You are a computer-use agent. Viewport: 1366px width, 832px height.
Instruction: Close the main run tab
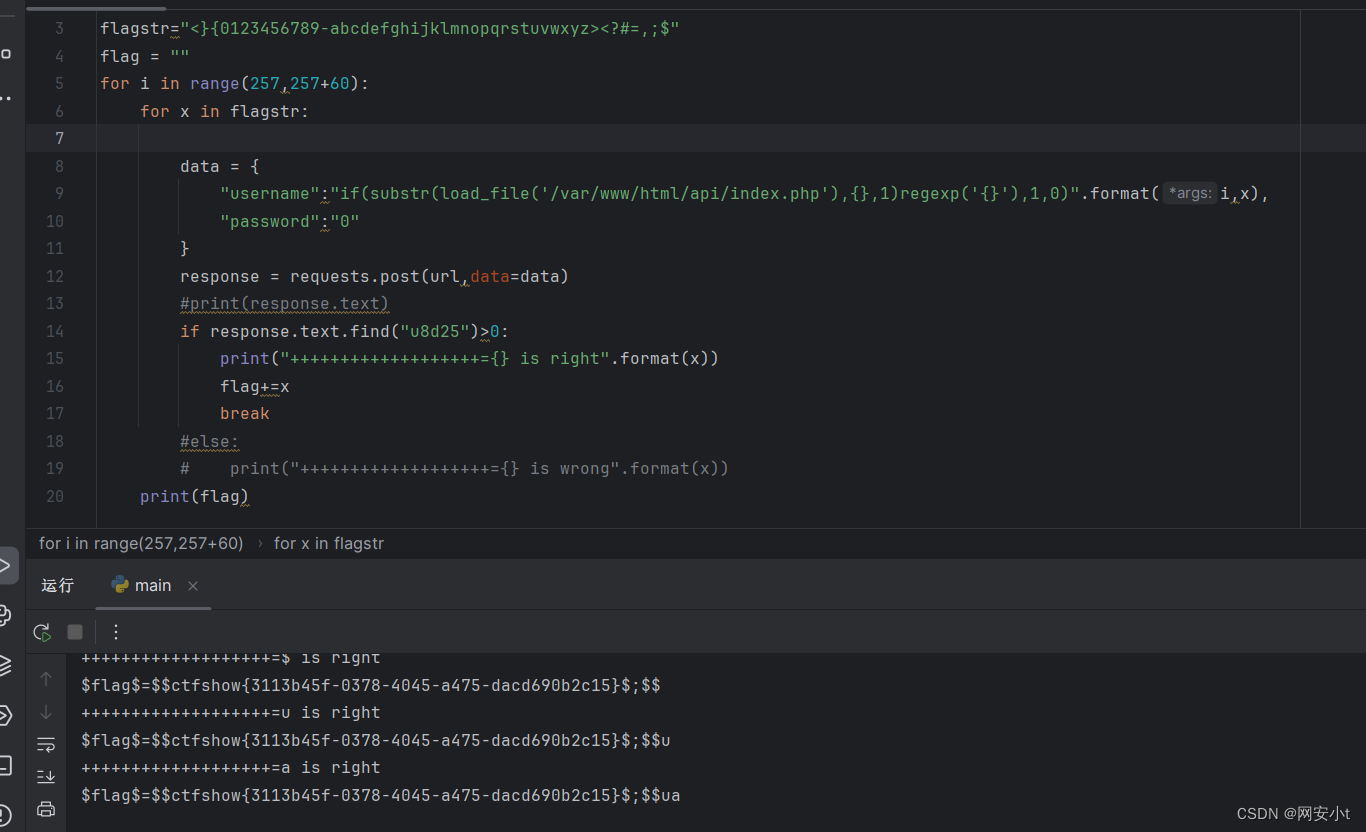(x=193, y=586)
